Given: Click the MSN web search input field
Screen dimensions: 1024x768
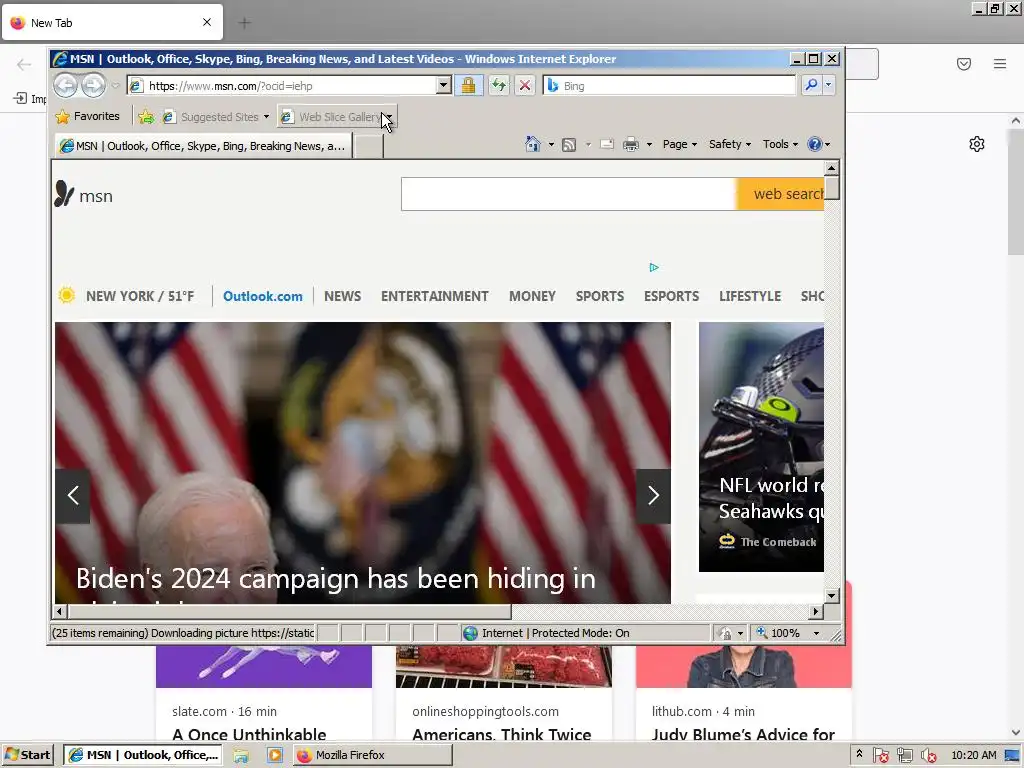Looking at the screenshot, I should [568, 194].
